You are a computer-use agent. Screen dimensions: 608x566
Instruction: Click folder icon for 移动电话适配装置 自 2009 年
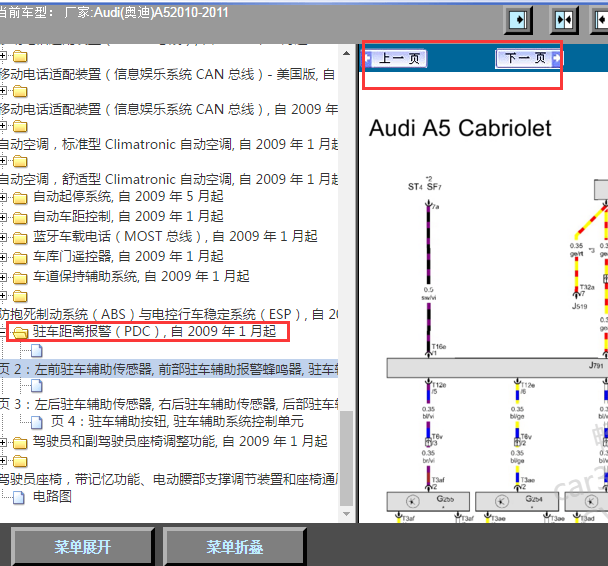(20, 91)
